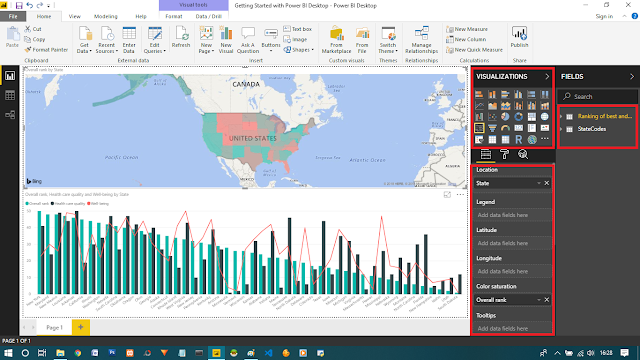Open the State field dropdown arrow
640x360 pixels.
pyautogui.click(x=539, y=183)
